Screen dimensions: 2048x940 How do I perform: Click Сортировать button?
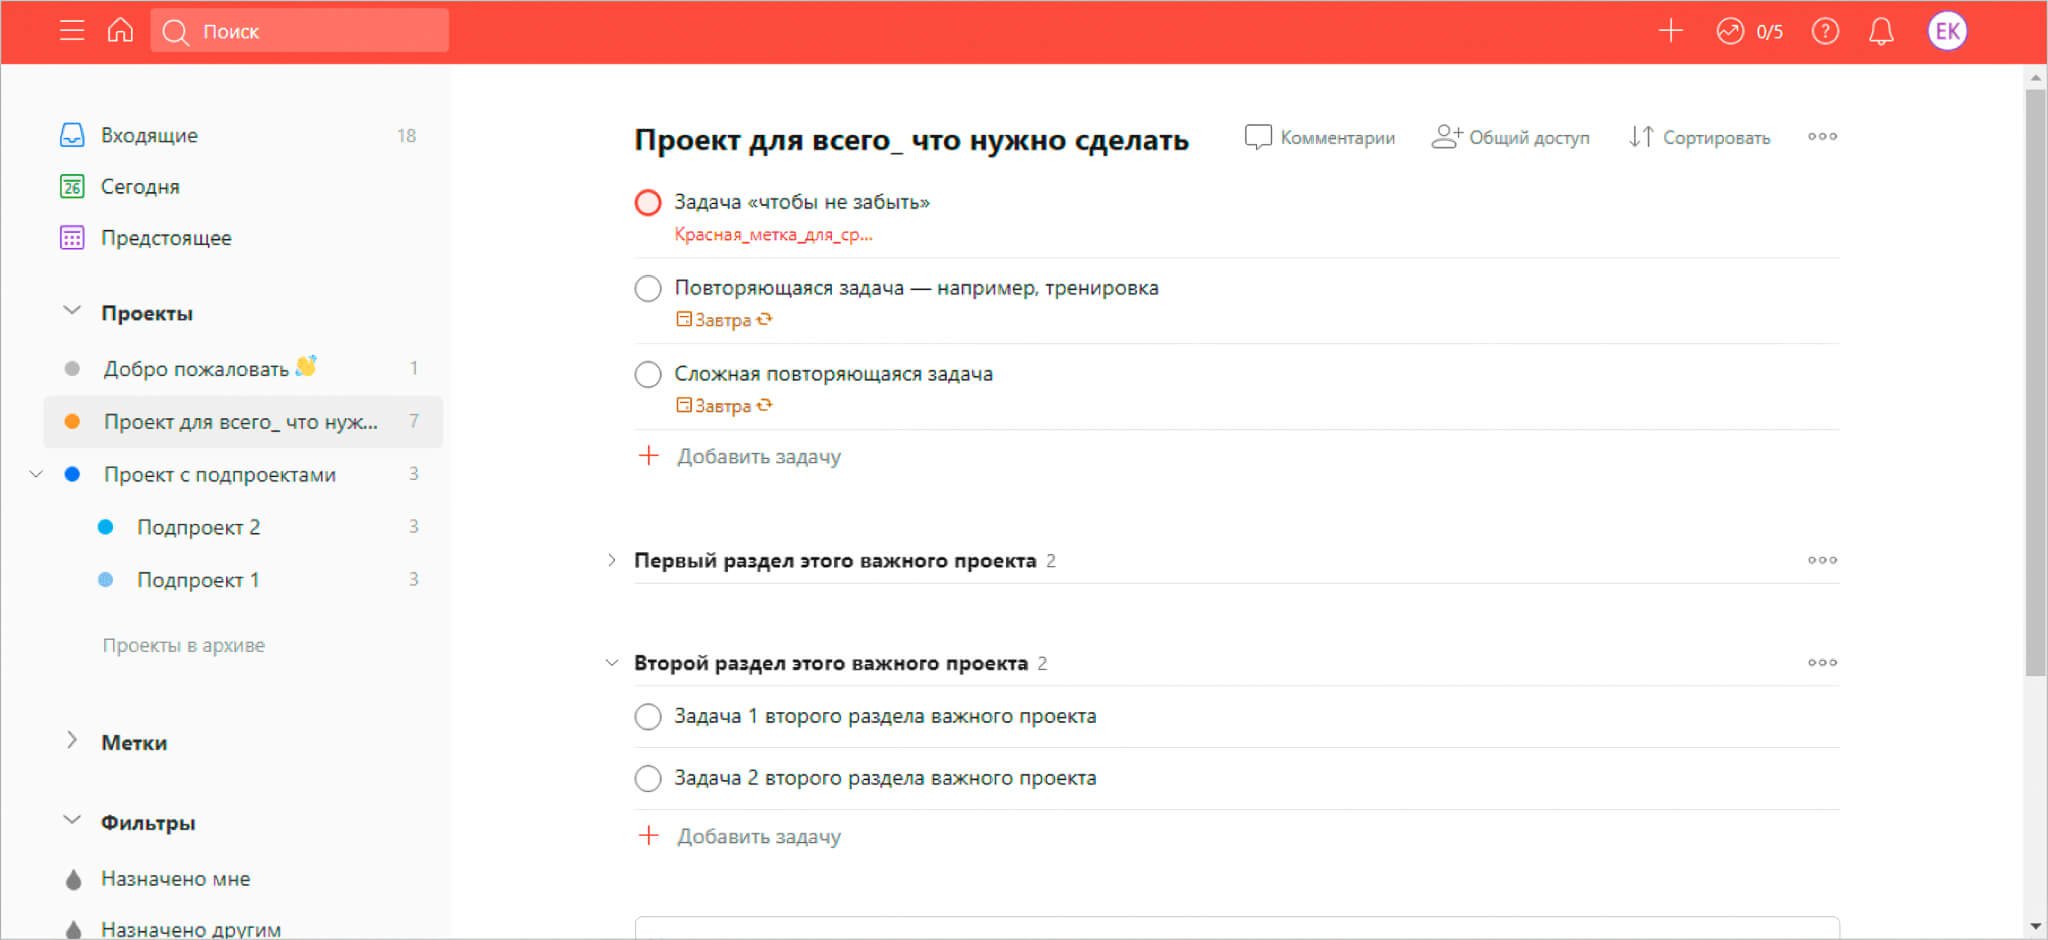(1699, 137)
